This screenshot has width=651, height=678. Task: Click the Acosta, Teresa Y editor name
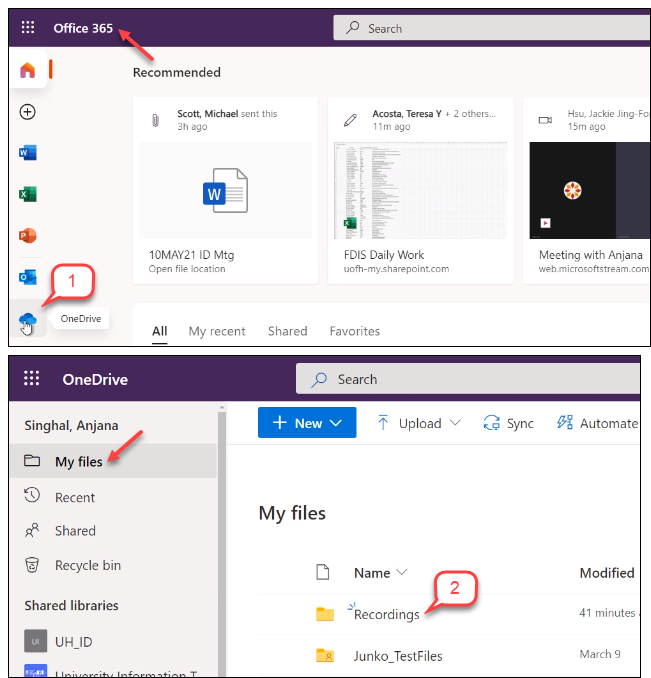point(407,114)
